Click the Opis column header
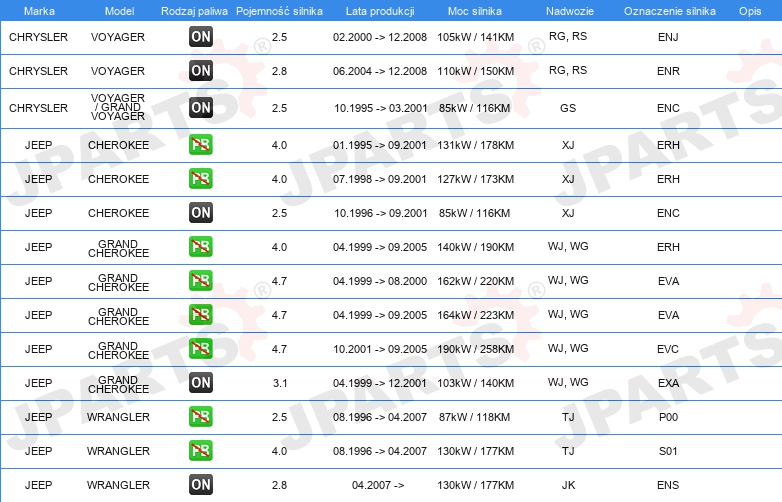Image resolution: width=782 pixels, height=502 pixels. coord(750,11)
